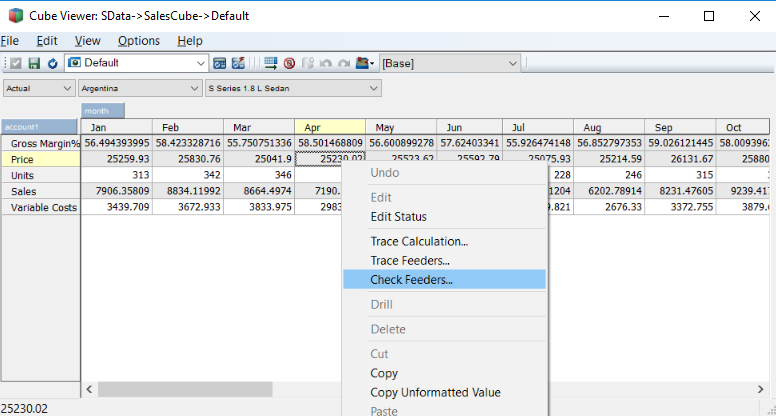Image resolution: width=776 pixels, height=416 pixels.
Task: Click the red circular stop icon
Action: 289,63
